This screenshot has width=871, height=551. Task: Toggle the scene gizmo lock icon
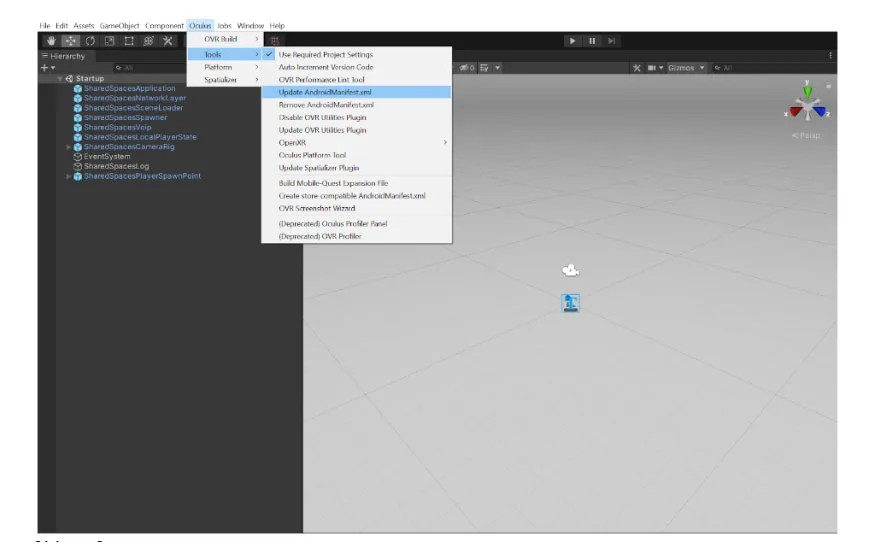click(828, 86)
